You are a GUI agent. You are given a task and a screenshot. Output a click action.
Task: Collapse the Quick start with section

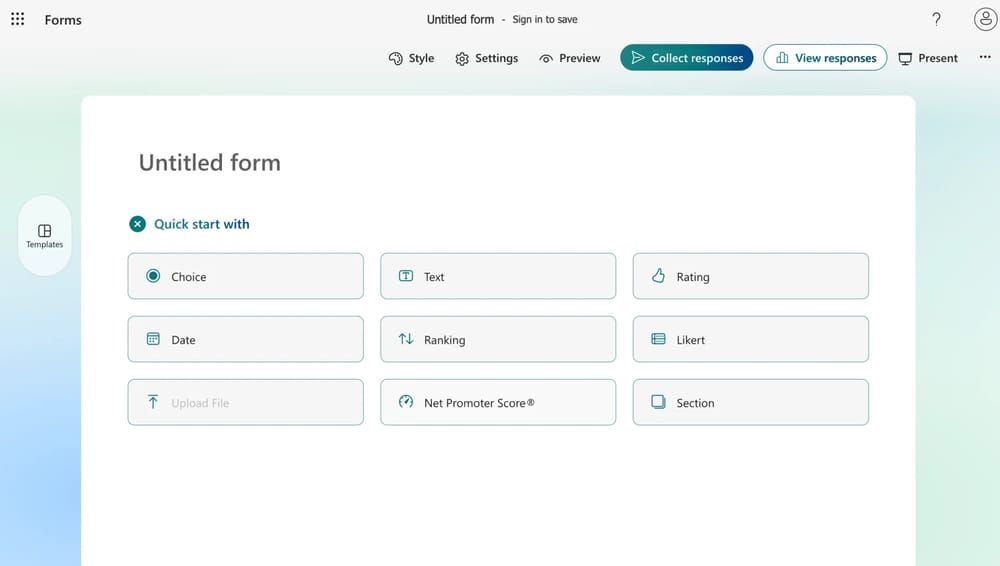pos(138,224)
